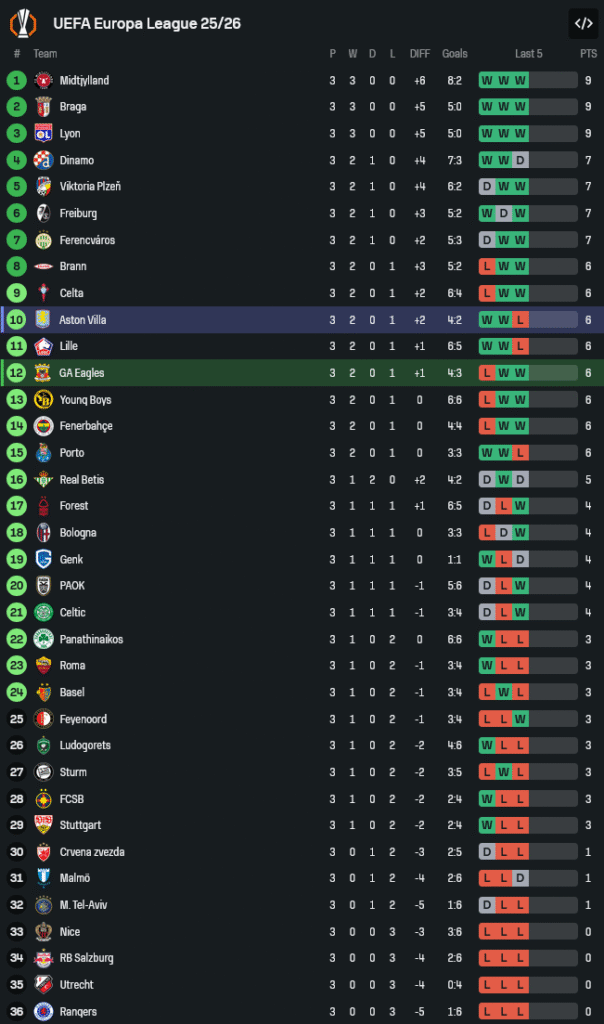Click Dinamo's draw result badge
This screenshot has height=1024, width=604.
pos(520,160)
